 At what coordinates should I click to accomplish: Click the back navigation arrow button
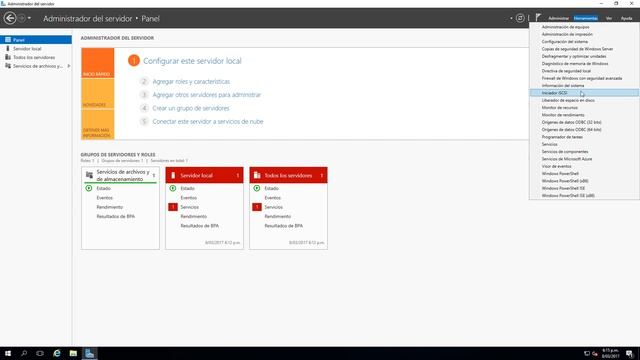[10, 18]
